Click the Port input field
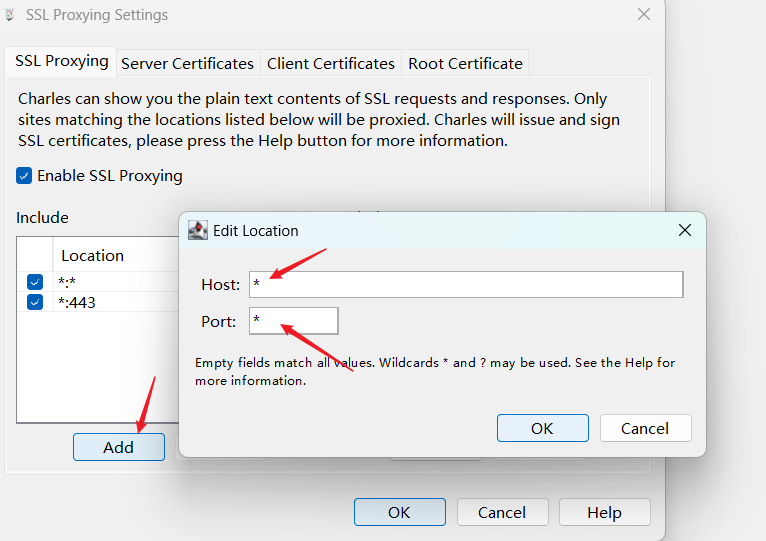Image resolution: width=766 pixels, height=541 pixels. click(x=294, y=321)
